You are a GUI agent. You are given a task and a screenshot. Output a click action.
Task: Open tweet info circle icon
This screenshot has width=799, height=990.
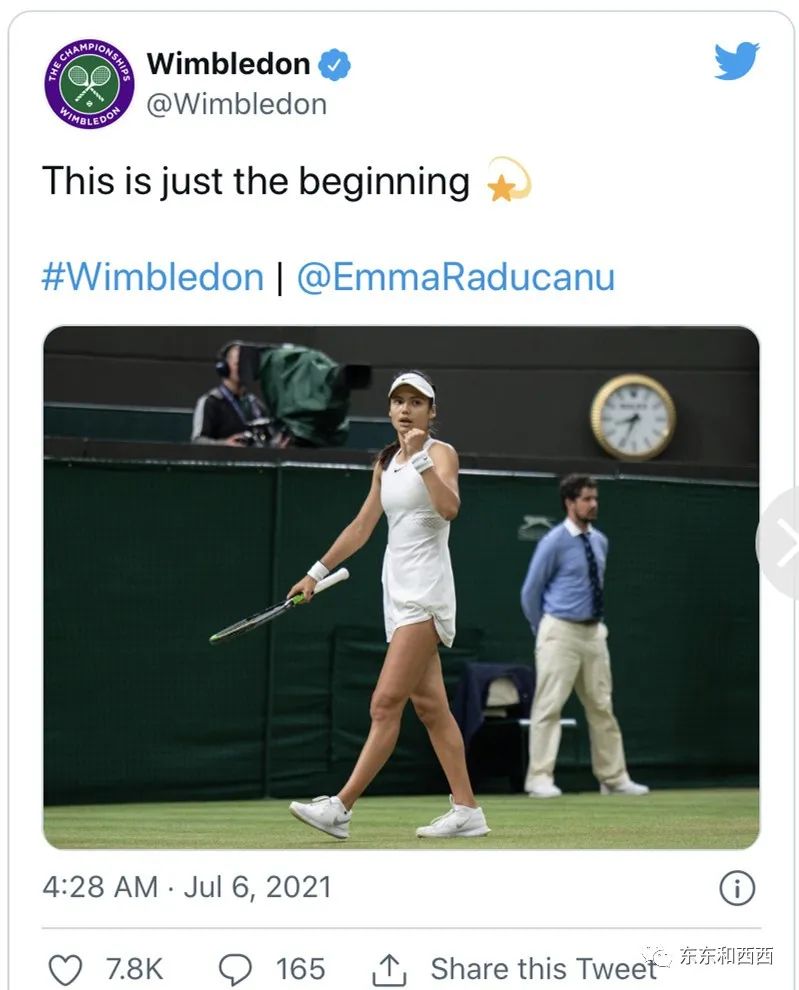(737, 888)
